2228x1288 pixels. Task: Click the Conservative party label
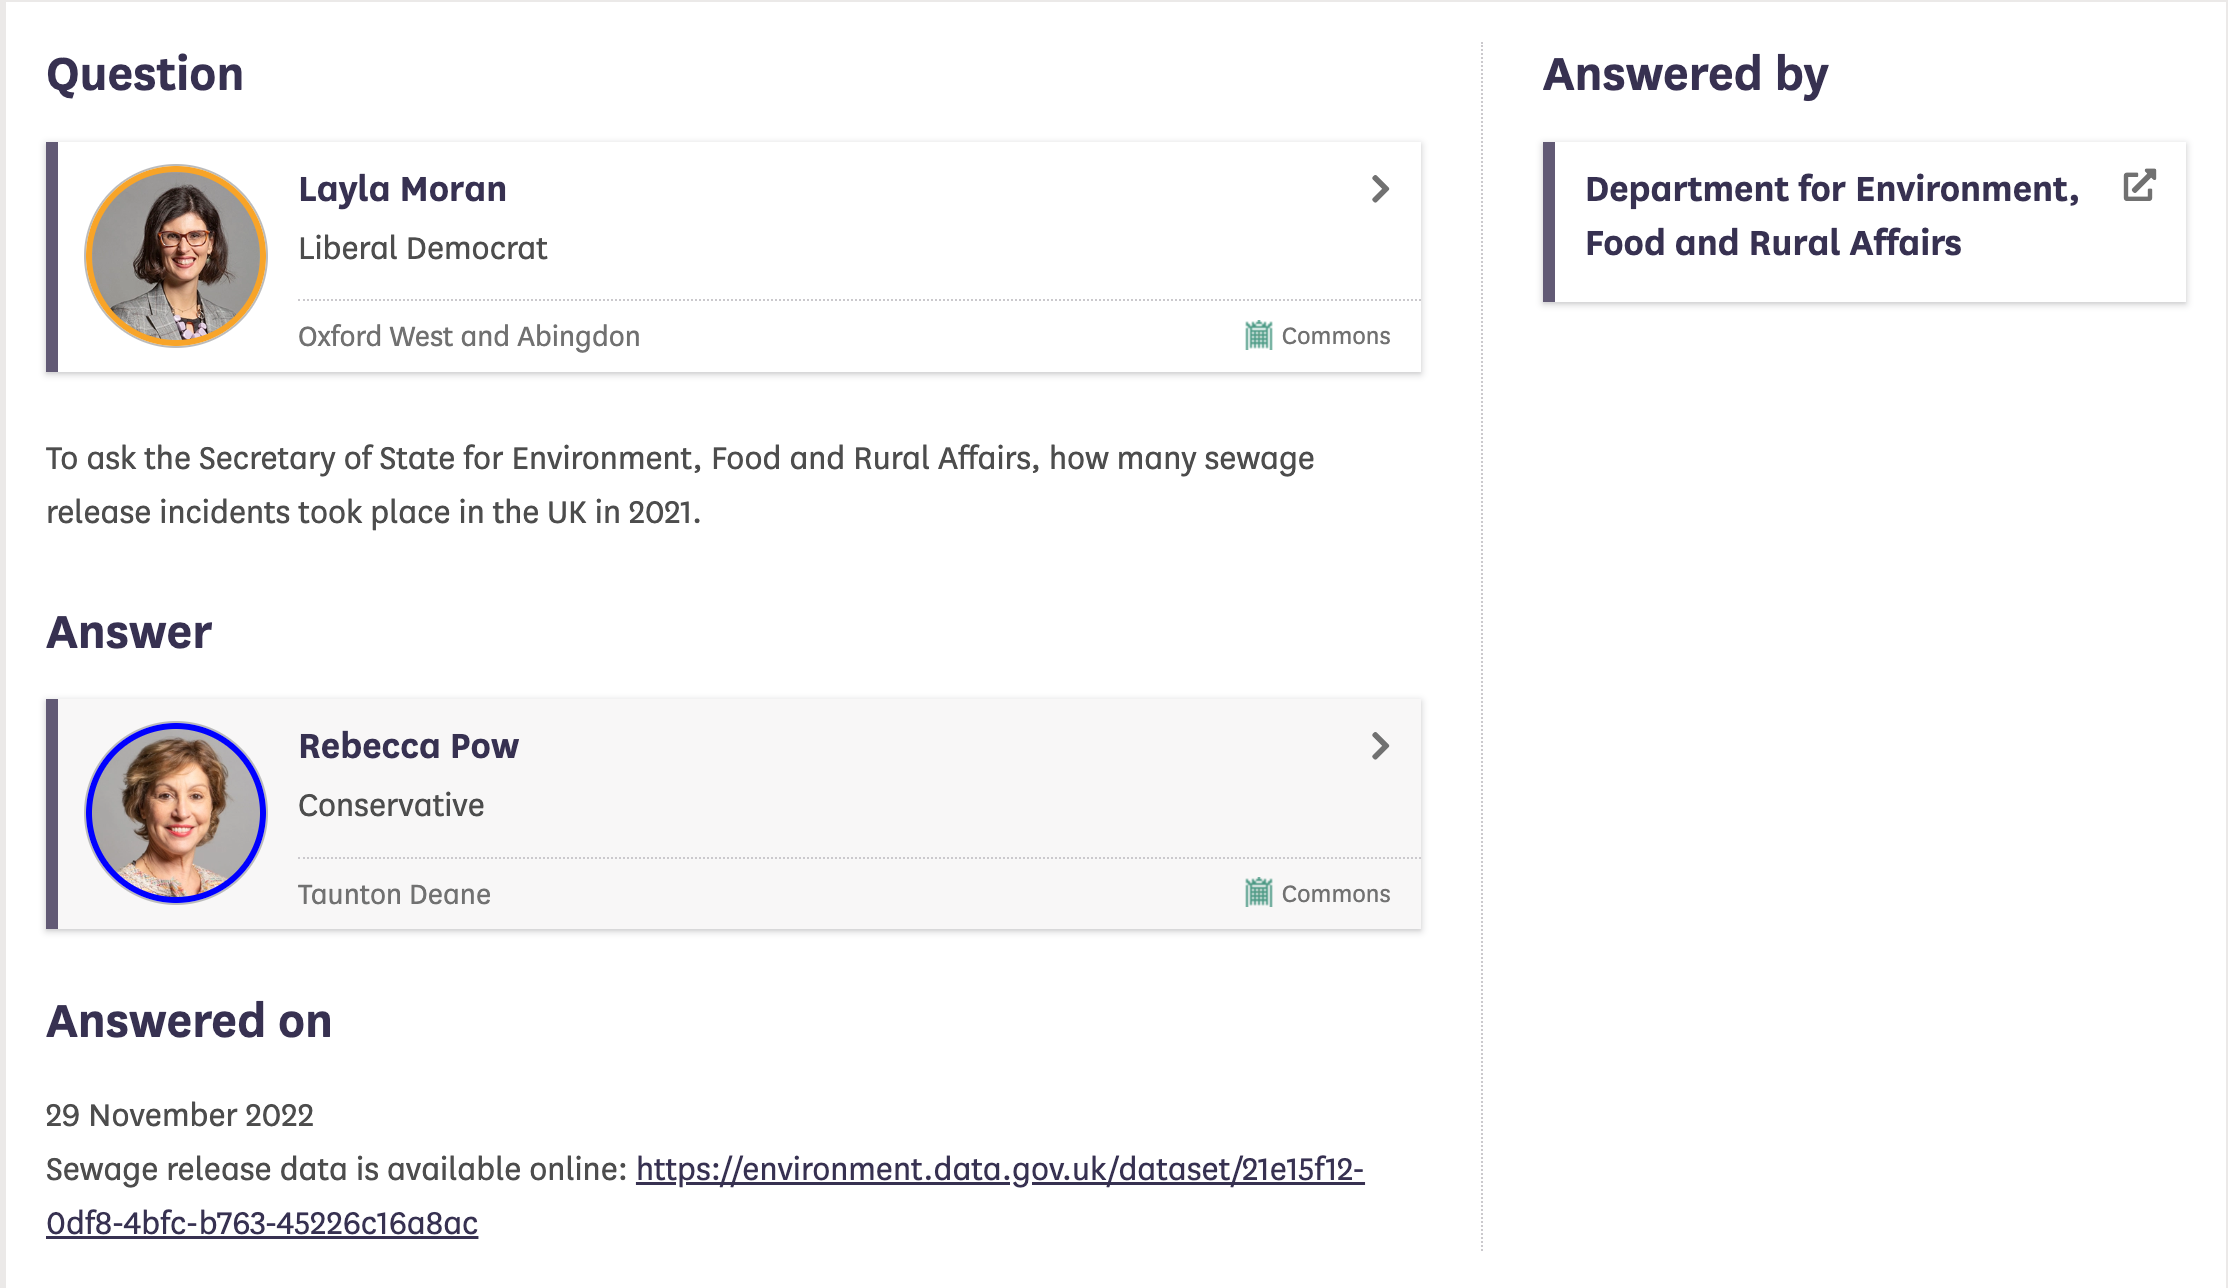tap(391, 805)
